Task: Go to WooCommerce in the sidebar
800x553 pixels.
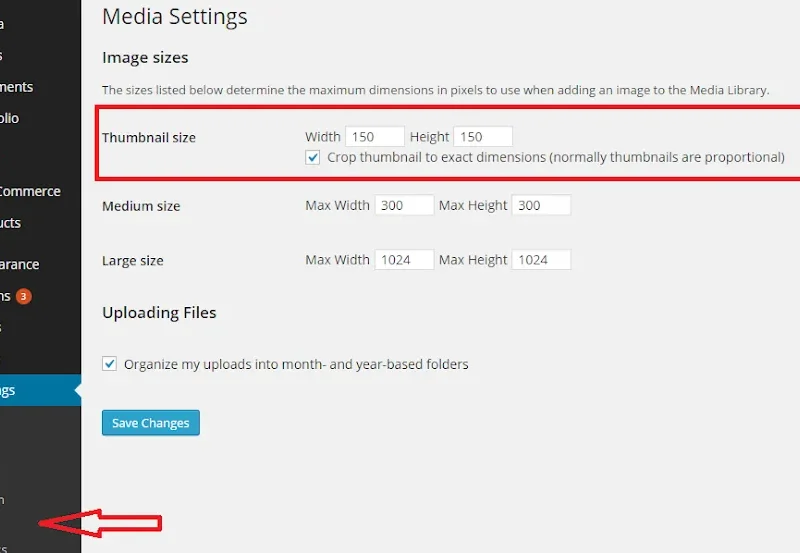Action: pos(30,191)
